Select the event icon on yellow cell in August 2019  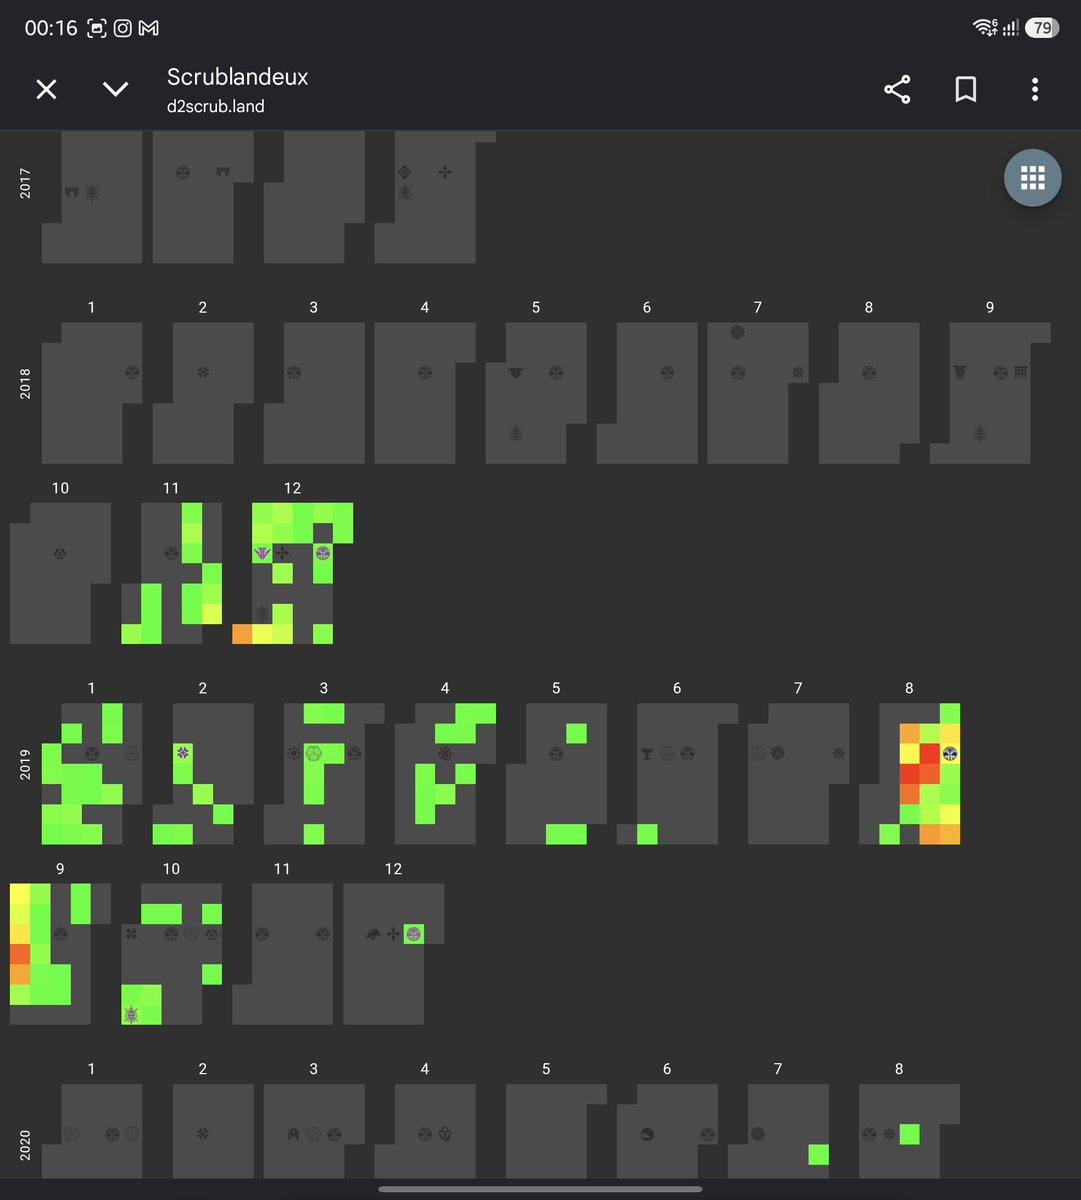tap(950, 752)
